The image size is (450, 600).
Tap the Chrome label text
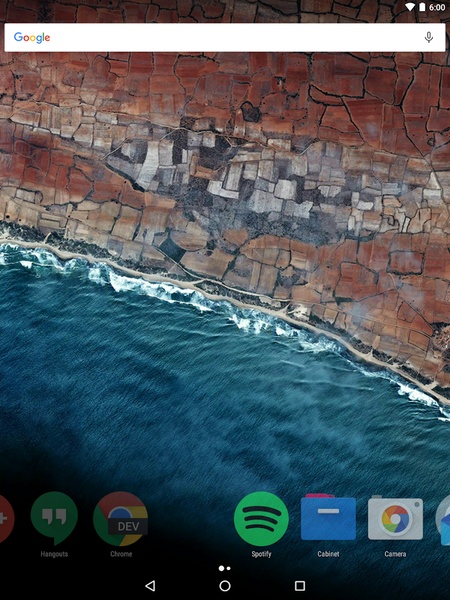click(121, 554)
